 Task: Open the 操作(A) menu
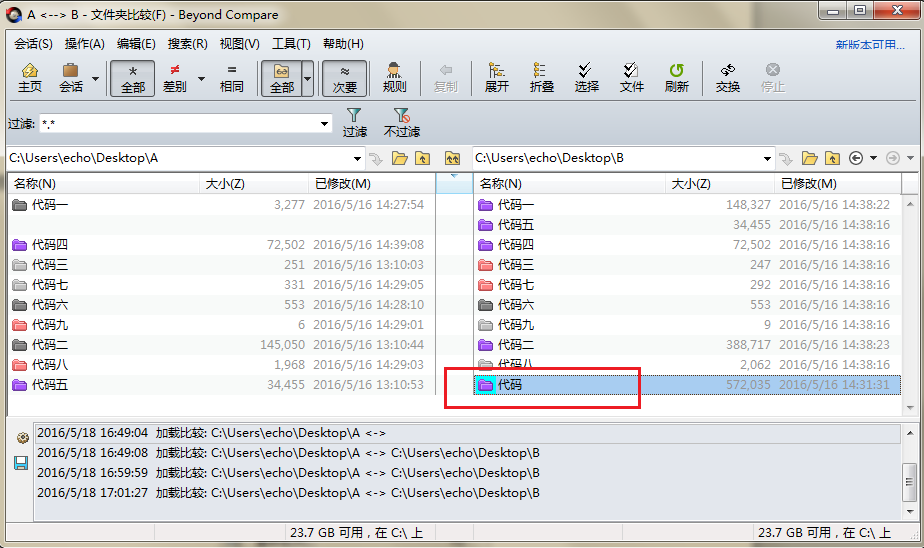tap(85, 44)
